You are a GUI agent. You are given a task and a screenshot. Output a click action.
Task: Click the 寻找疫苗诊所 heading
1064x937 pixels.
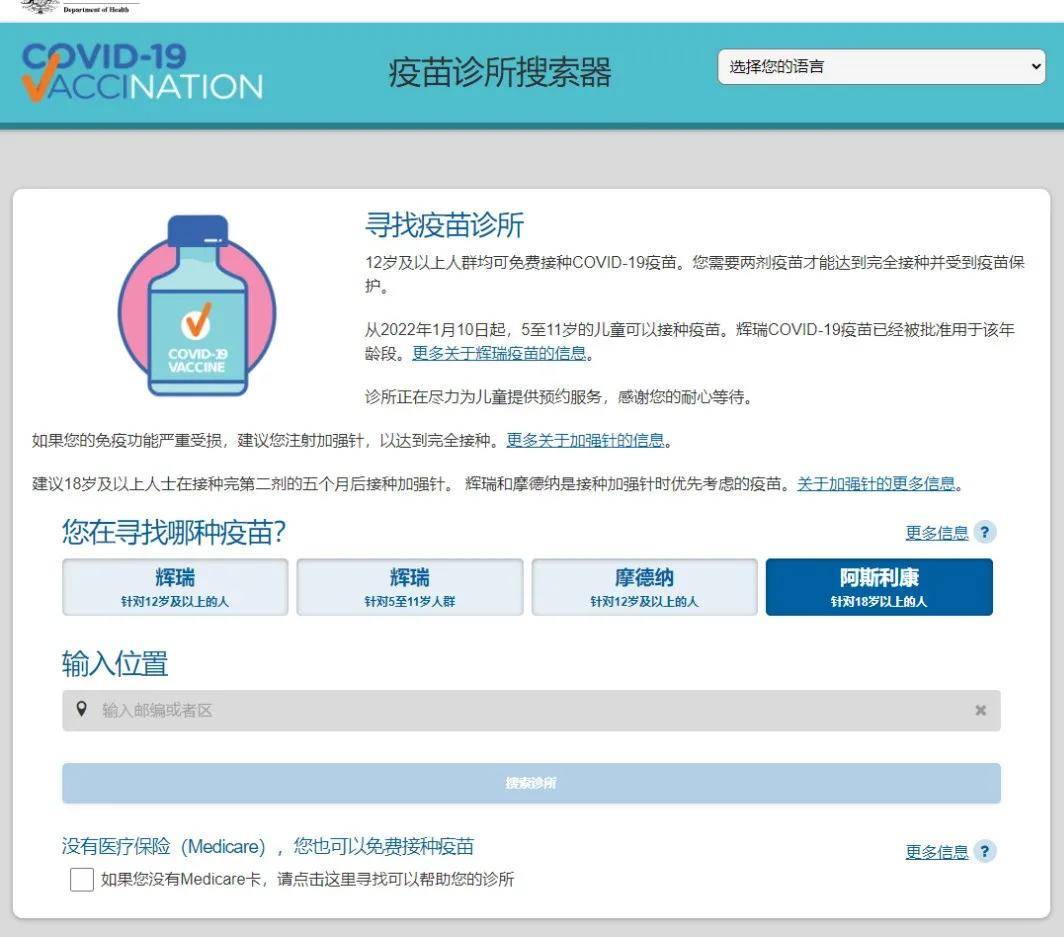444,225
